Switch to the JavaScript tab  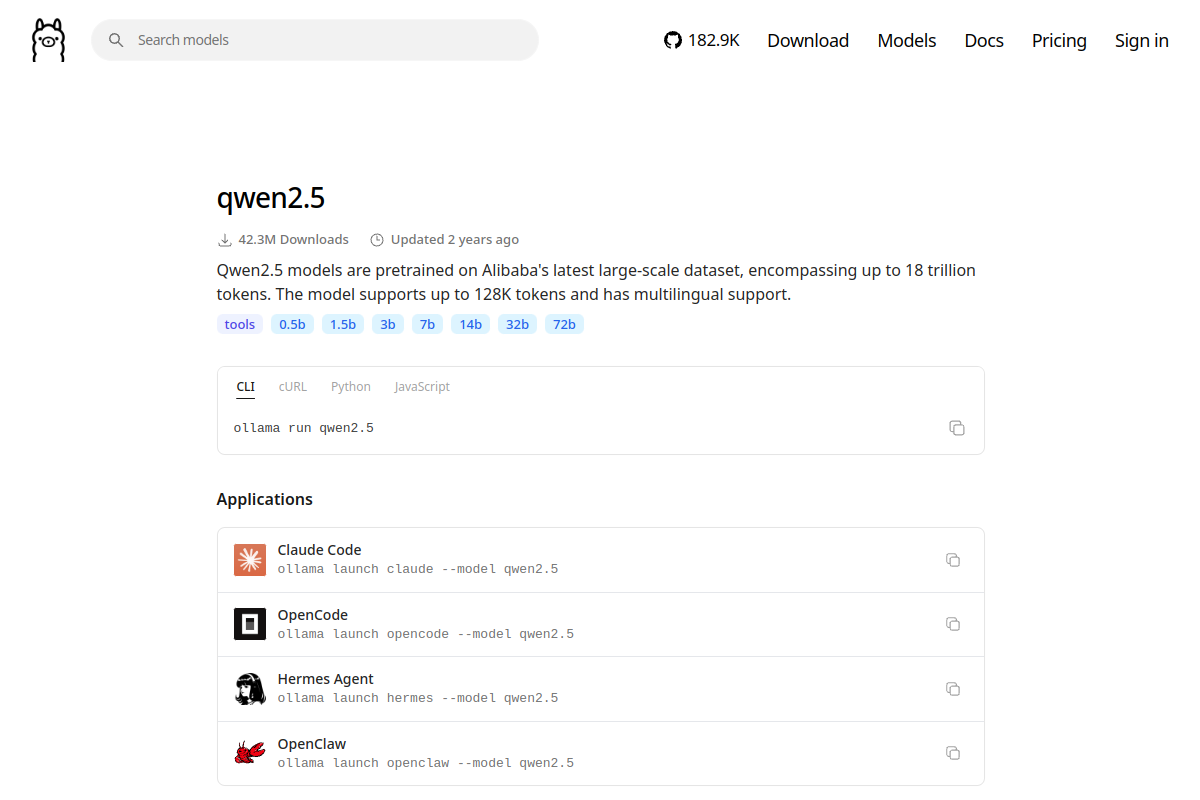[422, 387]
